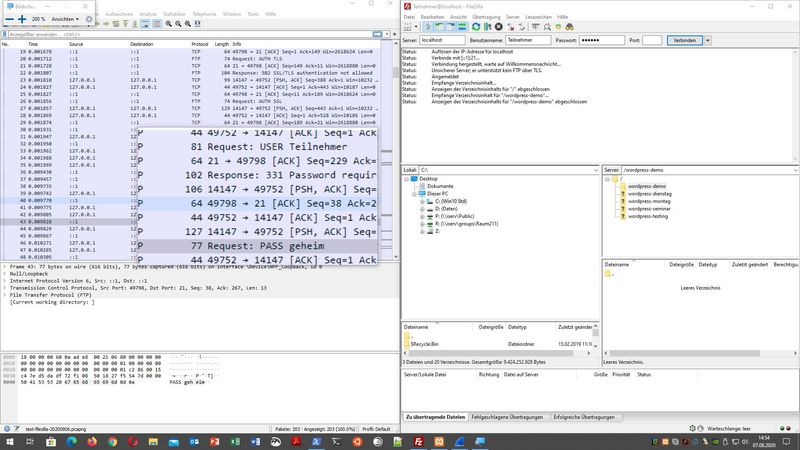Open FileZilla from the taskbar
Screen dimensions: 800x450
(418, 442)
